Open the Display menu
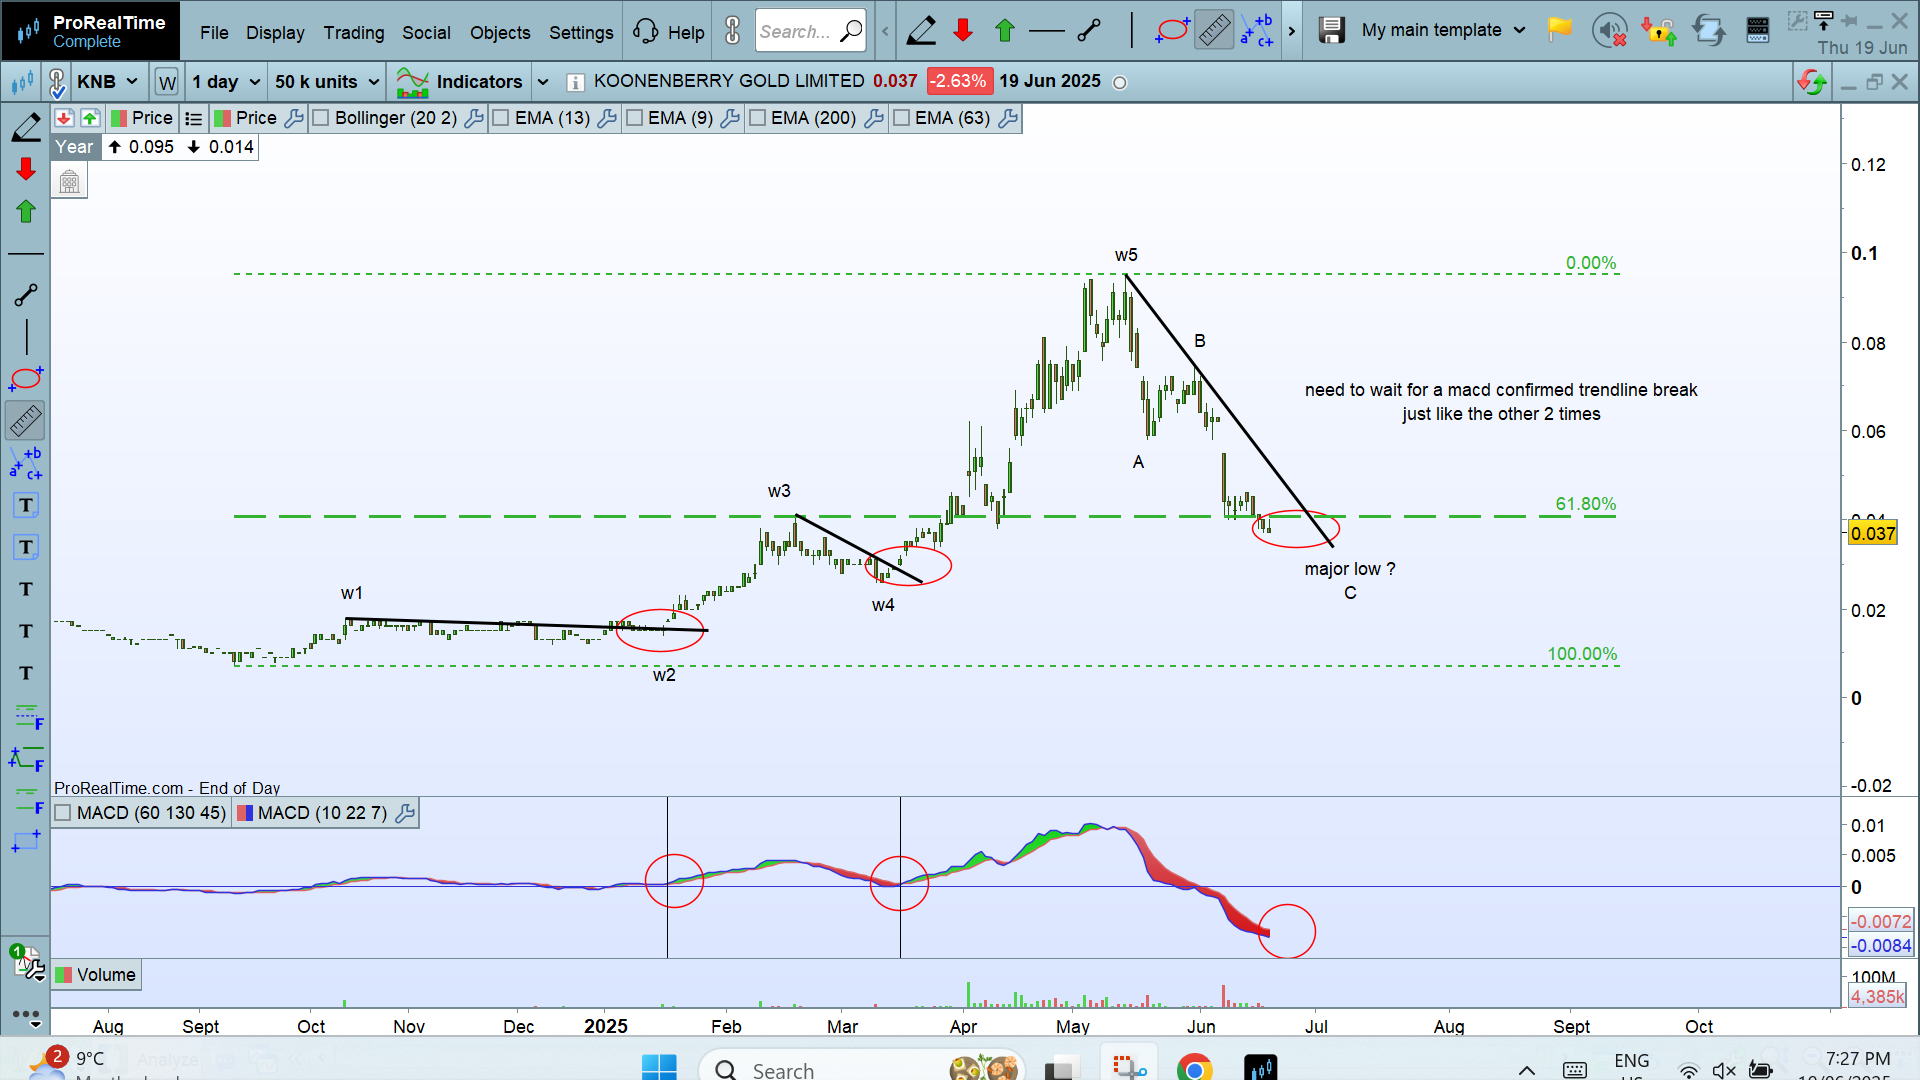The image size is (1920, 1080). pyautogui.click(x=275, y=32)
